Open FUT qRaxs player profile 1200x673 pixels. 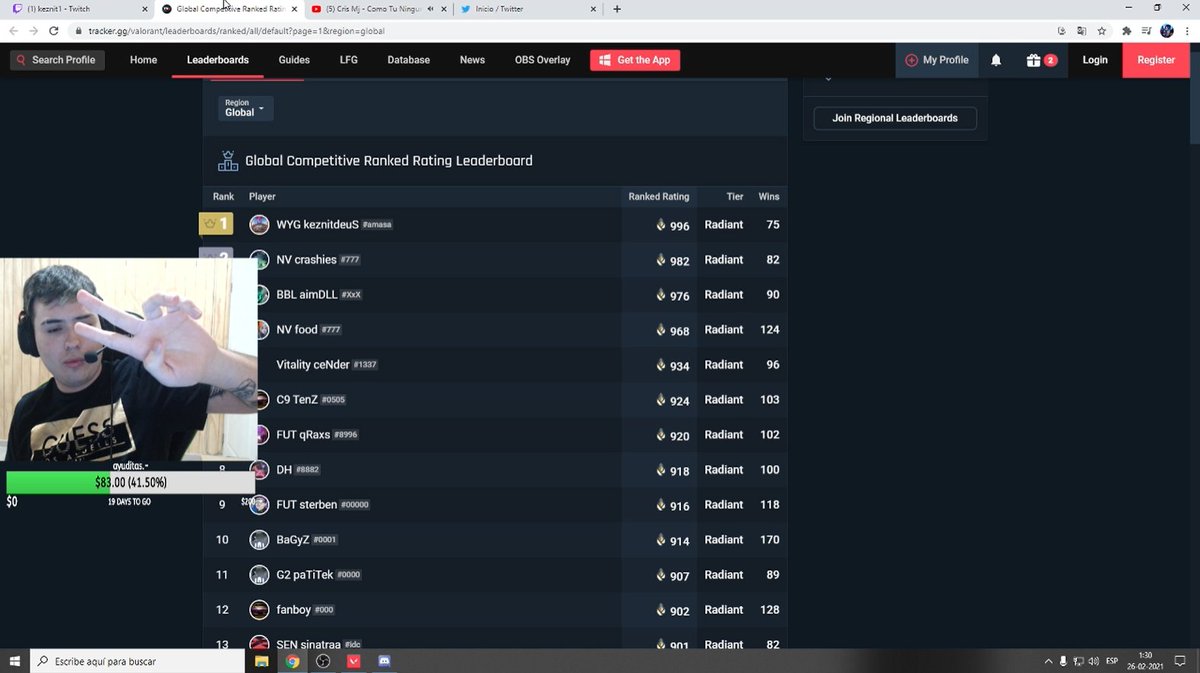point(303,435)
